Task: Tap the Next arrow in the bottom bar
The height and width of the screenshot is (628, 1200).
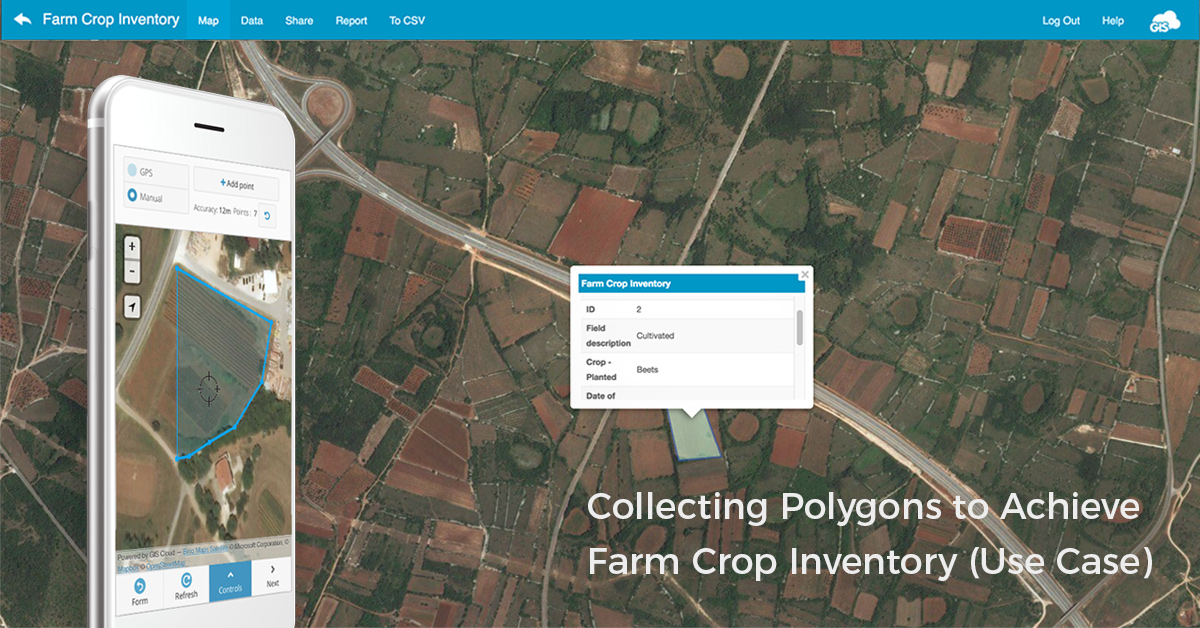Action: tap(272, 572)
